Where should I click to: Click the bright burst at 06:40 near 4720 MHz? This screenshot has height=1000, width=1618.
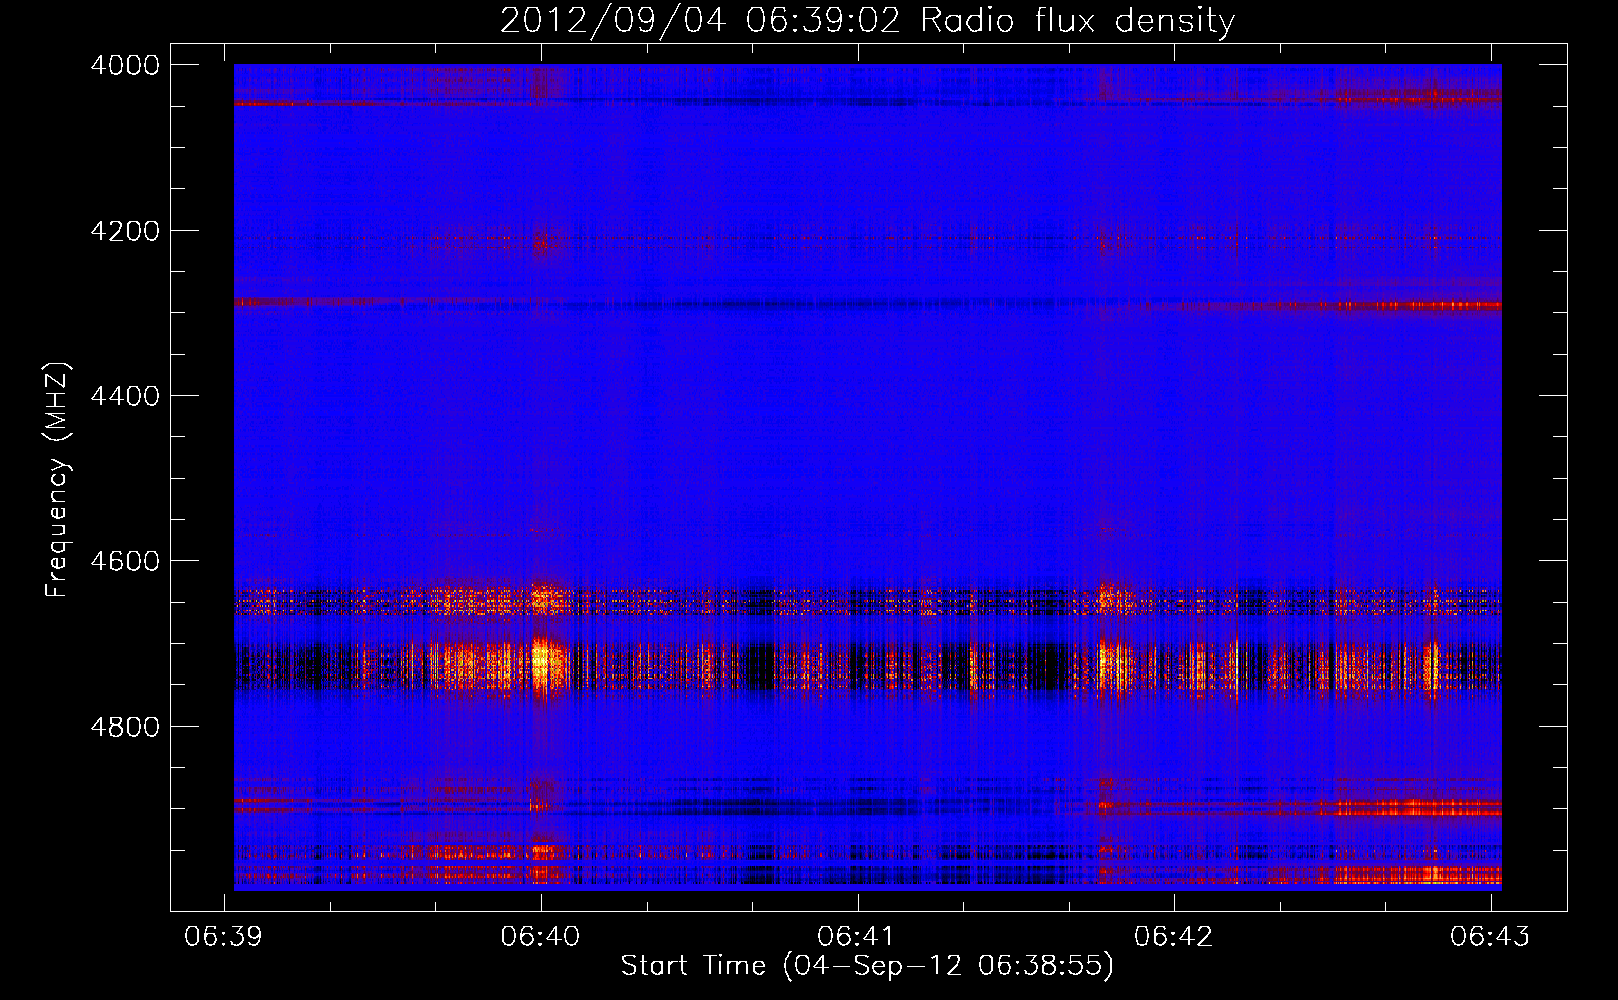541,662
